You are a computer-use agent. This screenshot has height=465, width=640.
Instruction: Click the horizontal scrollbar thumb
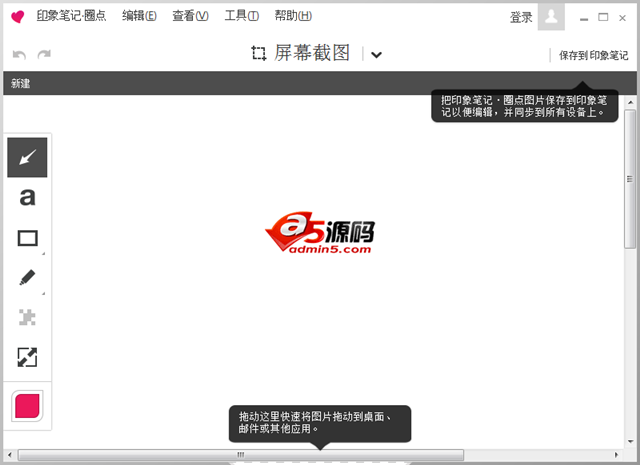[241, 454]
